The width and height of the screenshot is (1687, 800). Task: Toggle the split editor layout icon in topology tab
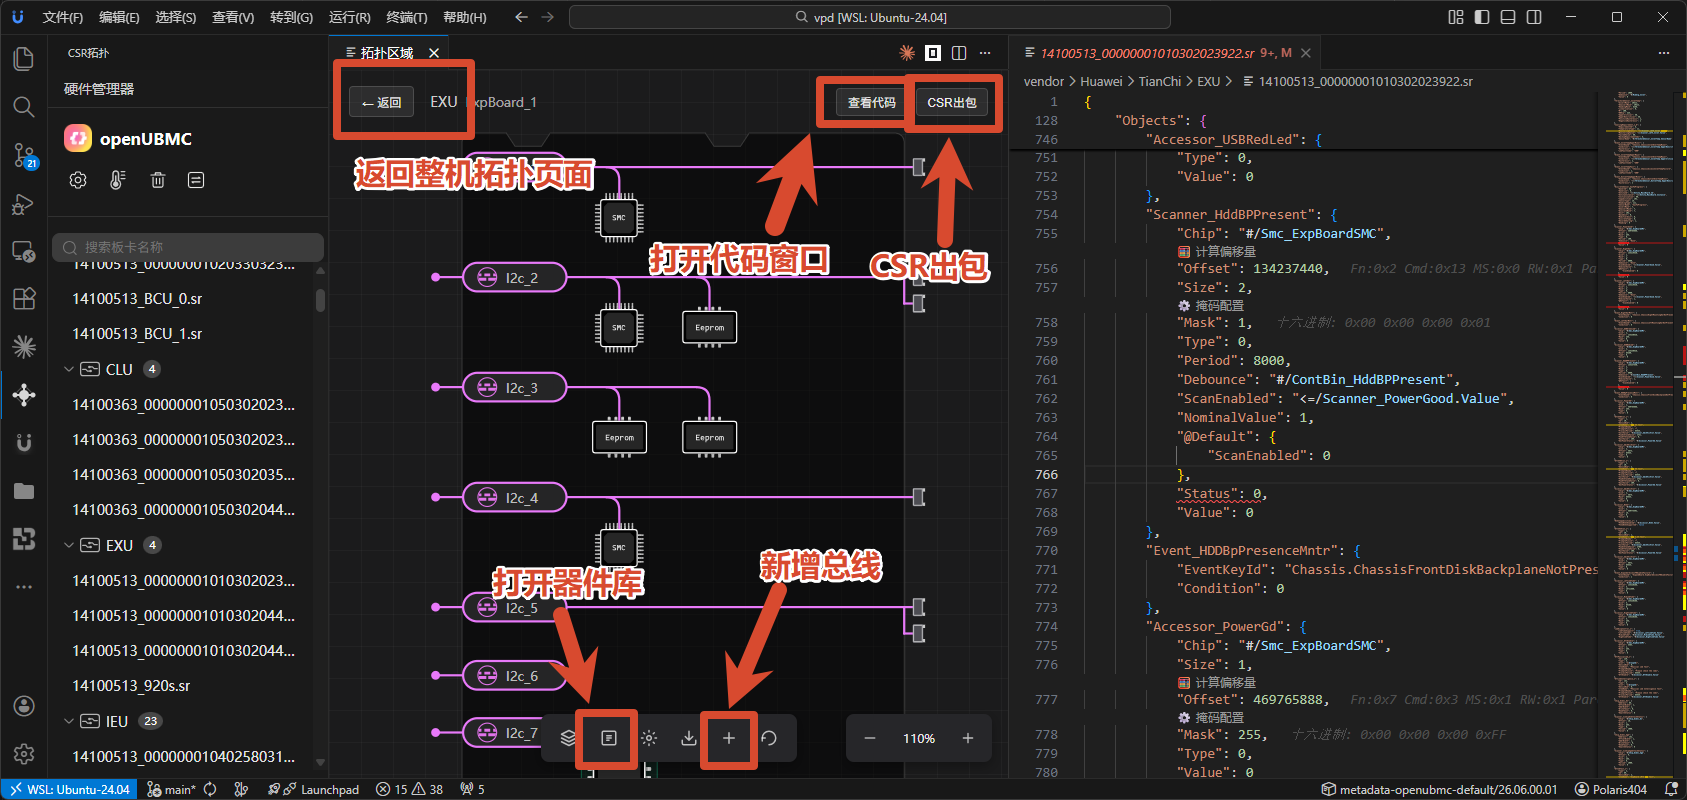(x=959, y=53)
